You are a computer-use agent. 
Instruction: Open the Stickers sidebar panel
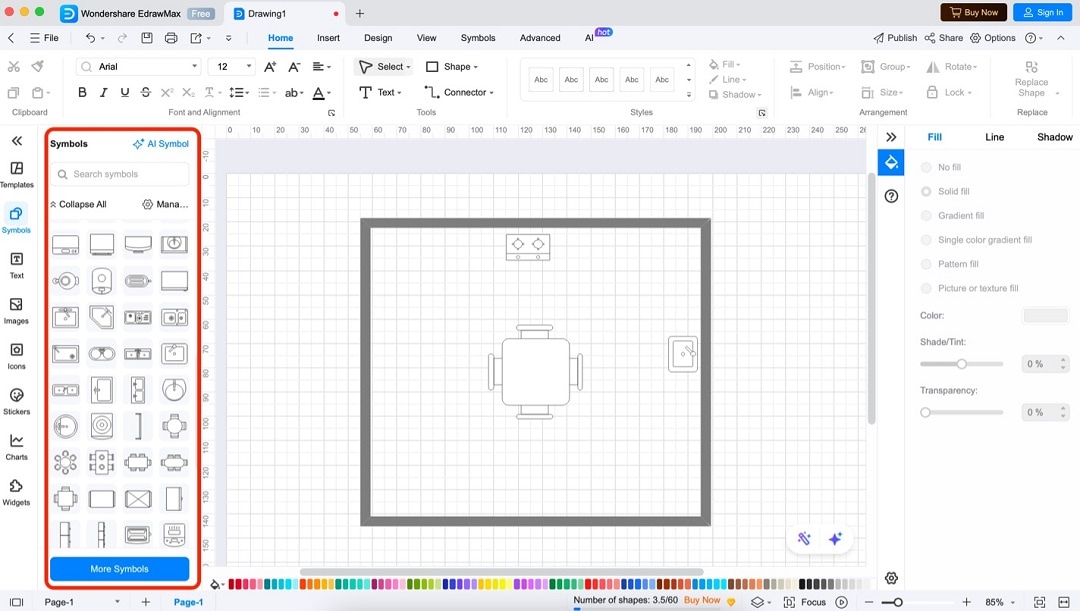coord(17,402)
